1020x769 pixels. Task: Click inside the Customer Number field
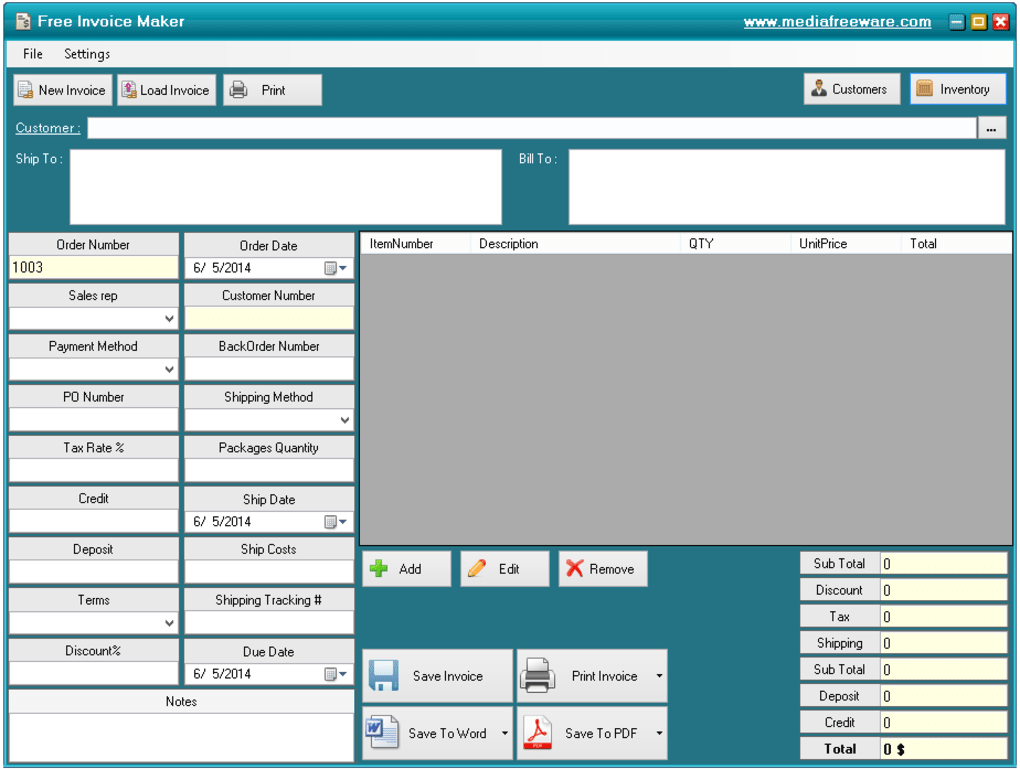coord(268,317)
